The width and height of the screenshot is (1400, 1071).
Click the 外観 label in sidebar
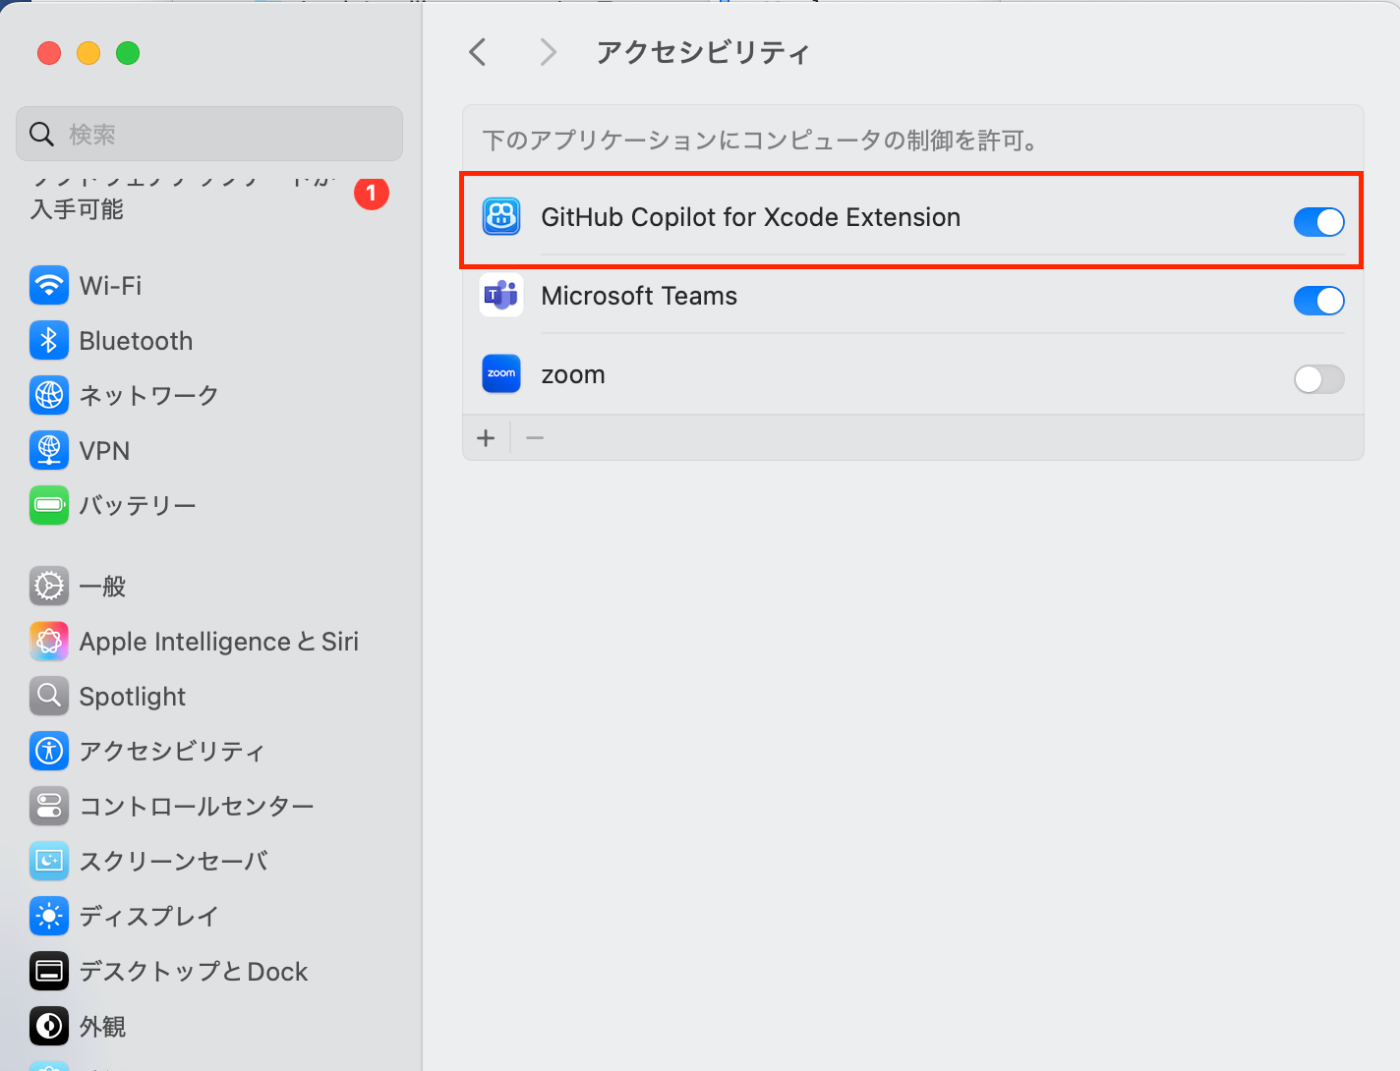103,1026
